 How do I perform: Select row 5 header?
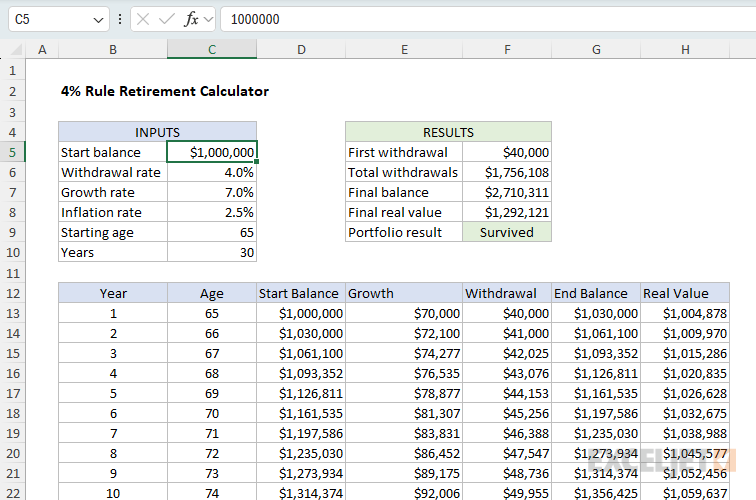coord(13,152)
